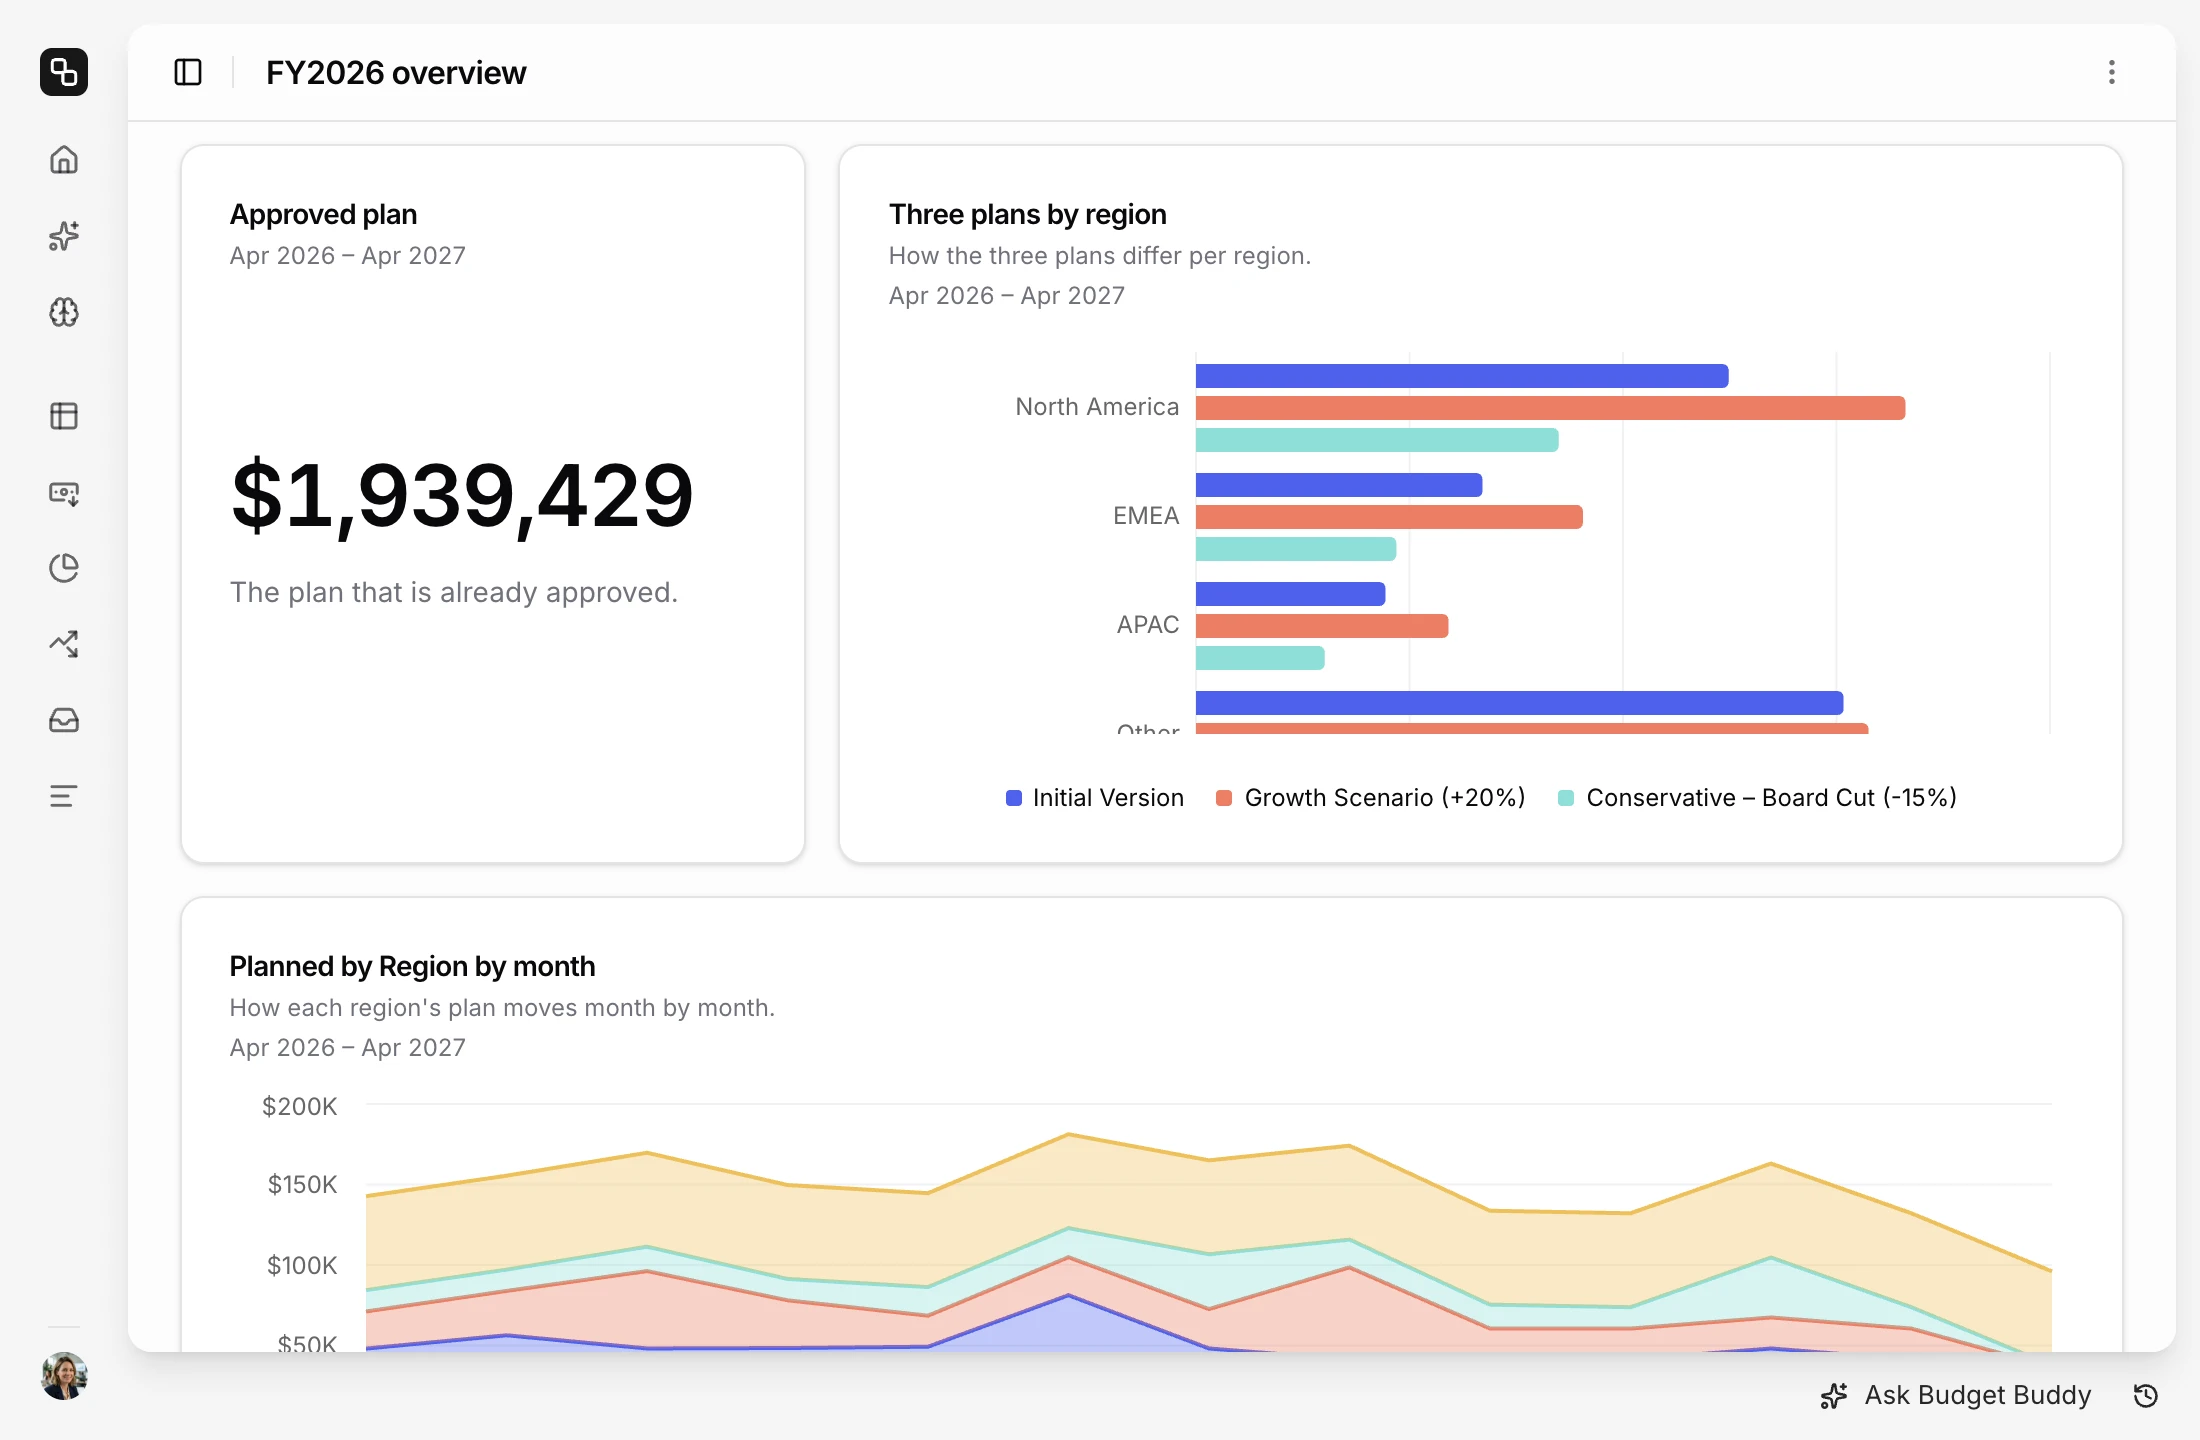The height and width of the screenshot is (1440, 2200).
Task: Open the trend arrows sidebar icon
Action: (64, 644)
